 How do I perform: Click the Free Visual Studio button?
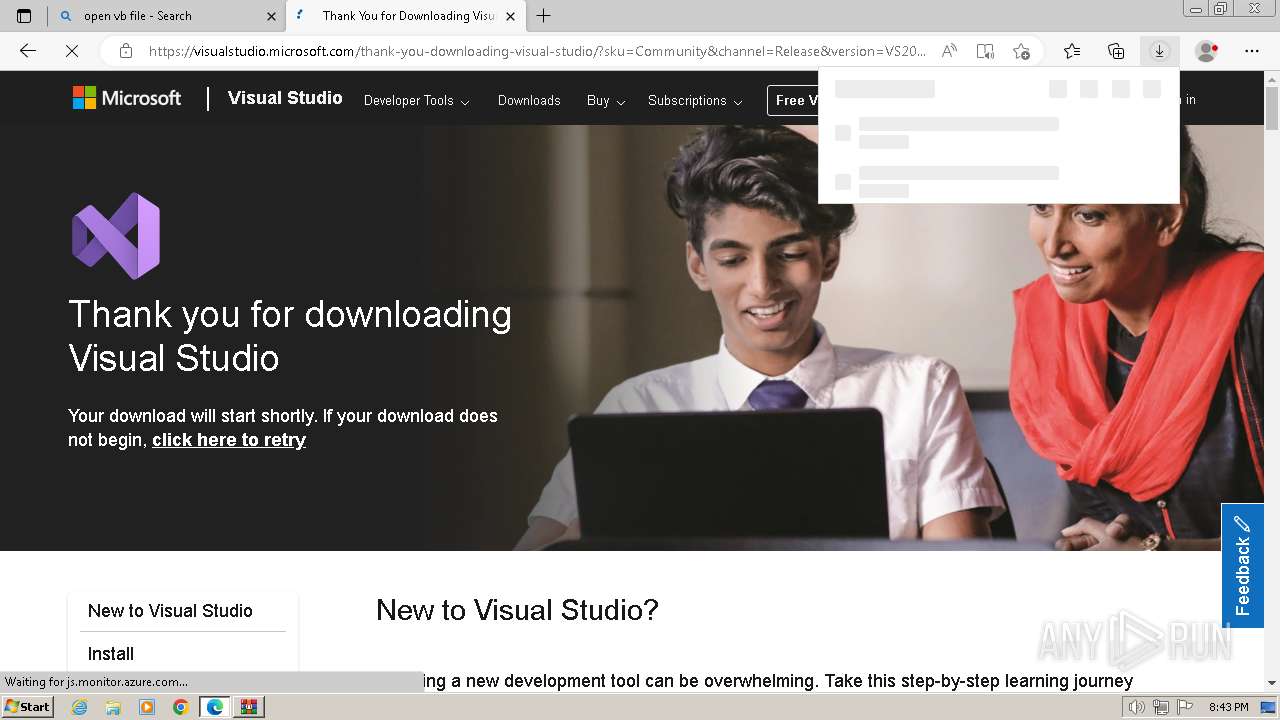click(x=793, y=100)
